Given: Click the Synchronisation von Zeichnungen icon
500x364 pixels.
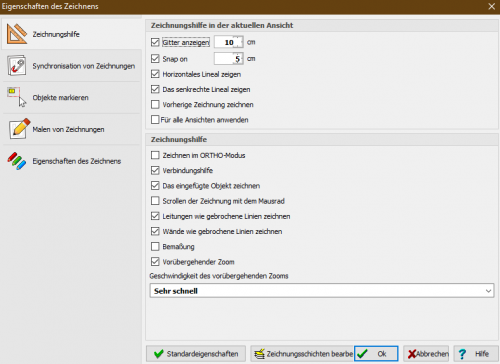Looking at the screenshot, I should tap(17, 65).
